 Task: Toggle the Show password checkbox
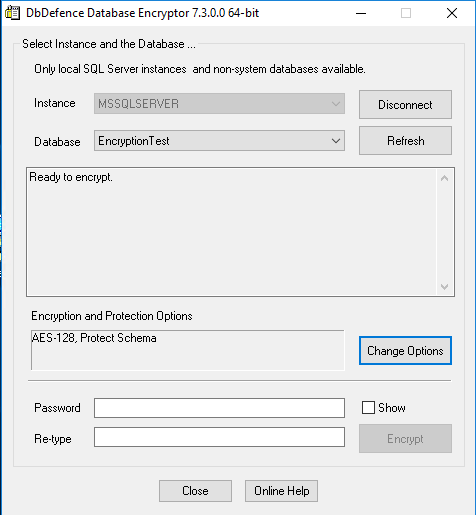coord(368,407)
